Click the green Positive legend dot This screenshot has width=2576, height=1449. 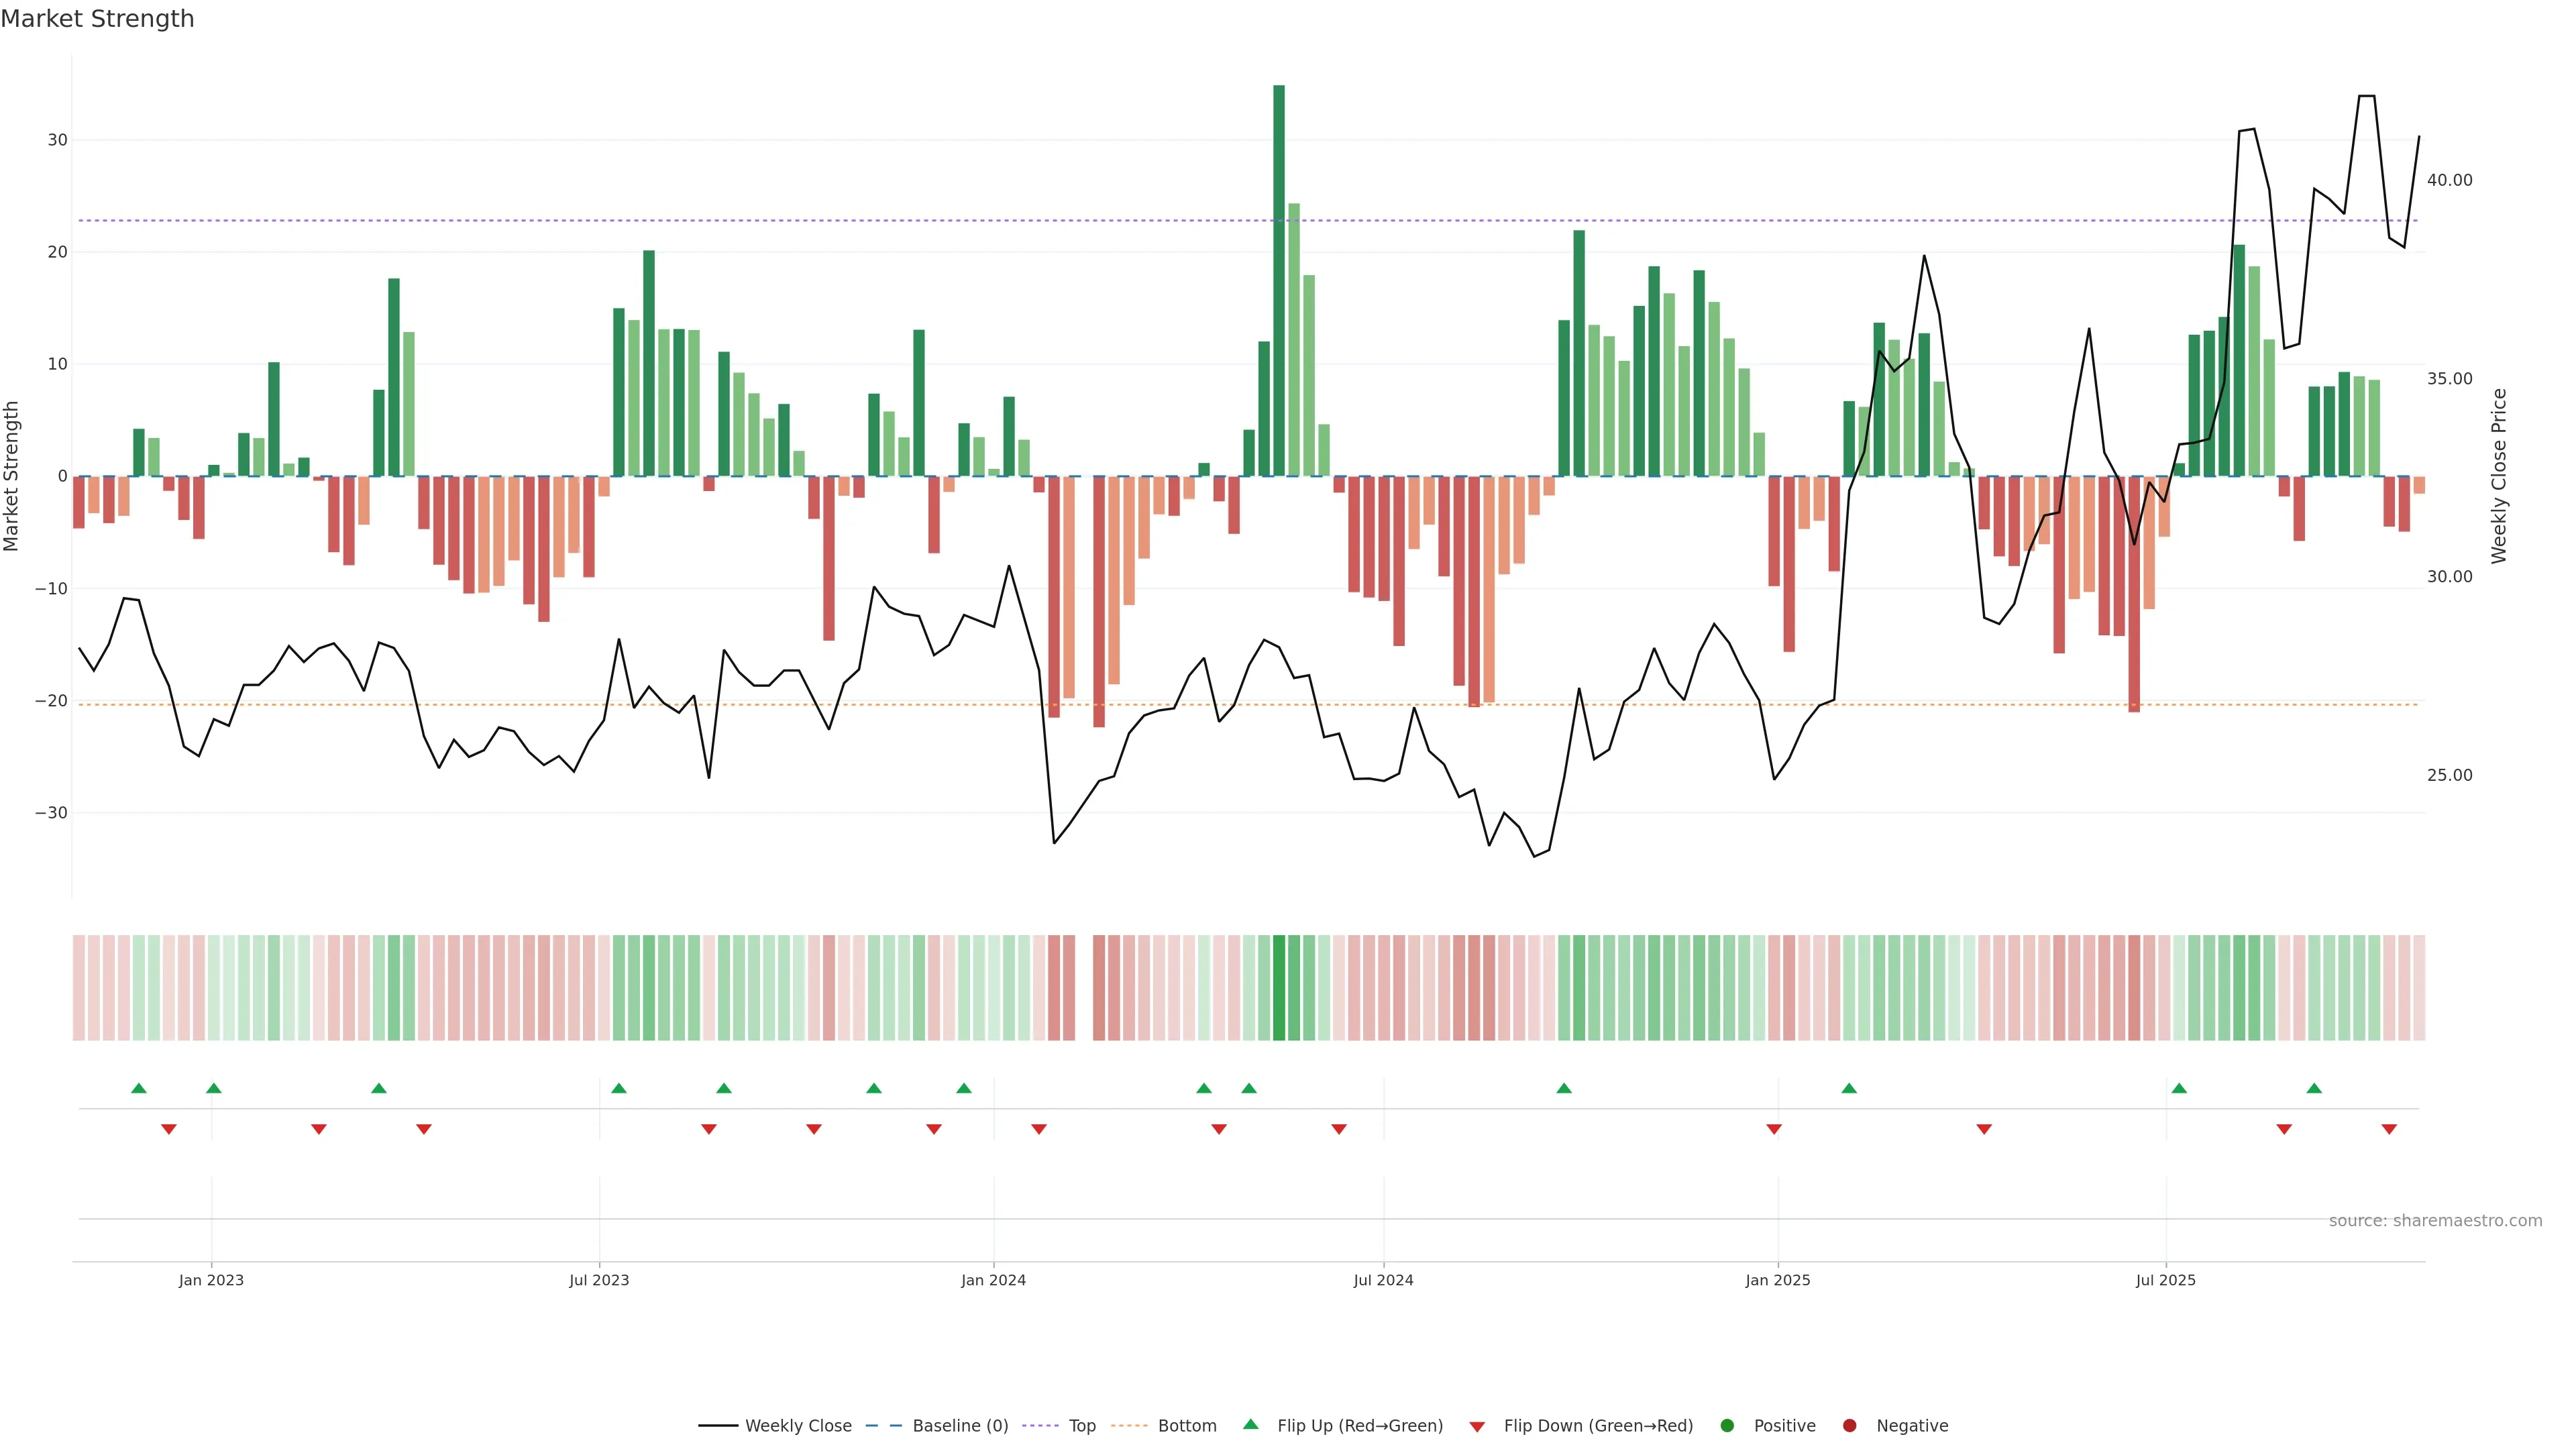(x=1727, y=1425)
